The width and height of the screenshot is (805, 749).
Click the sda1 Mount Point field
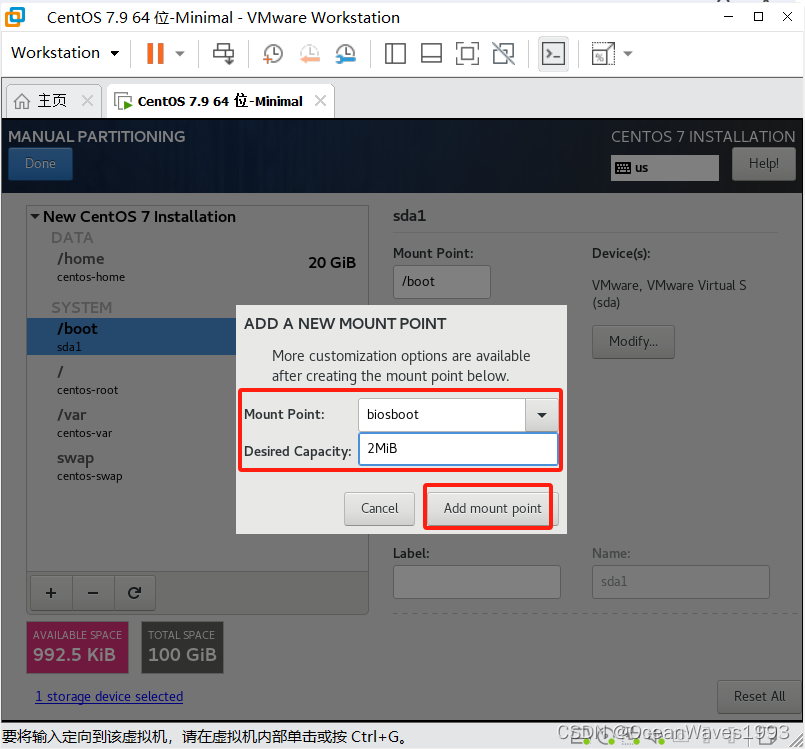tap(442, 281)
